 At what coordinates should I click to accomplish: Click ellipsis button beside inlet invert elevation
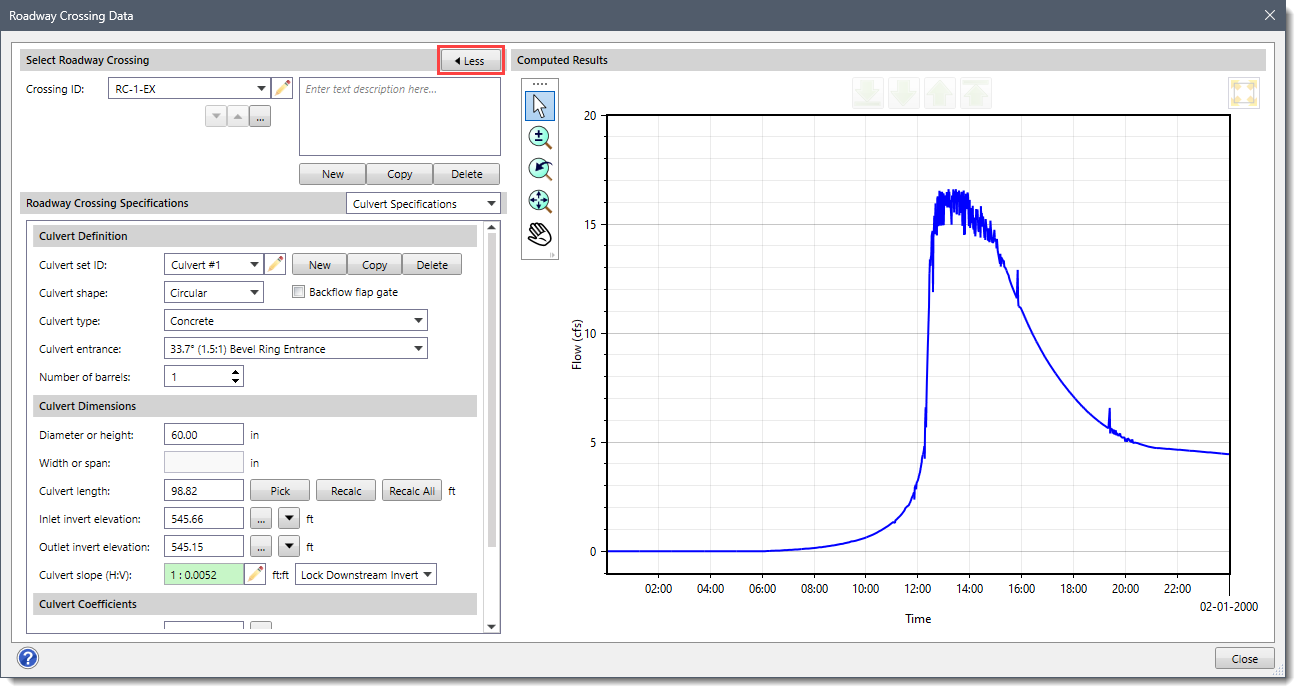pos(260,519)
